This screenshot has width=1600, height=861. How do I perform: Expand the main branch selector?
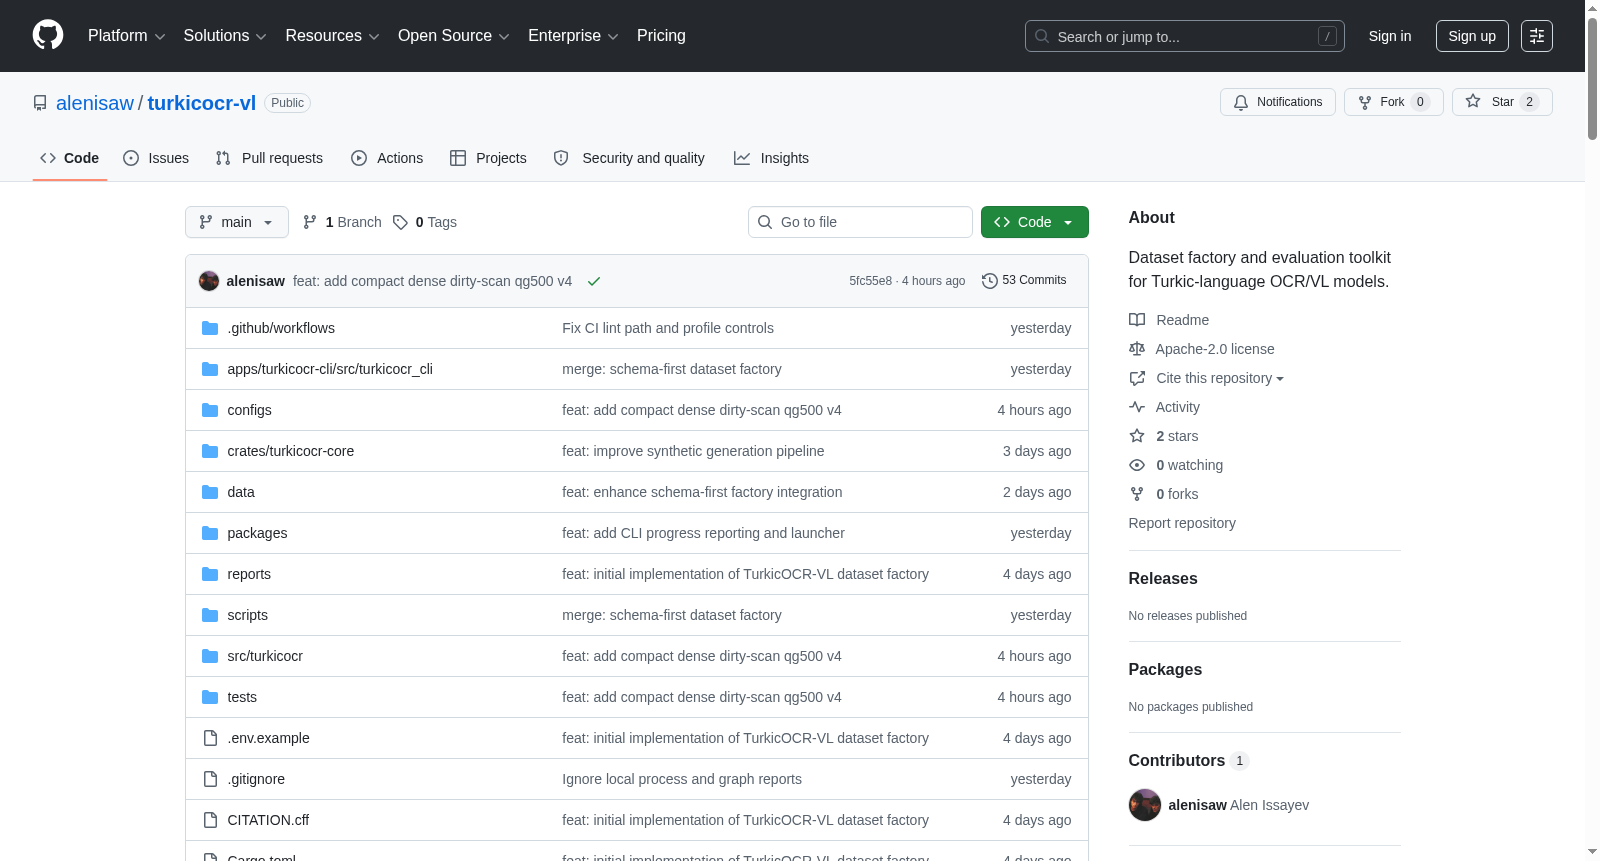pos(237,222)
